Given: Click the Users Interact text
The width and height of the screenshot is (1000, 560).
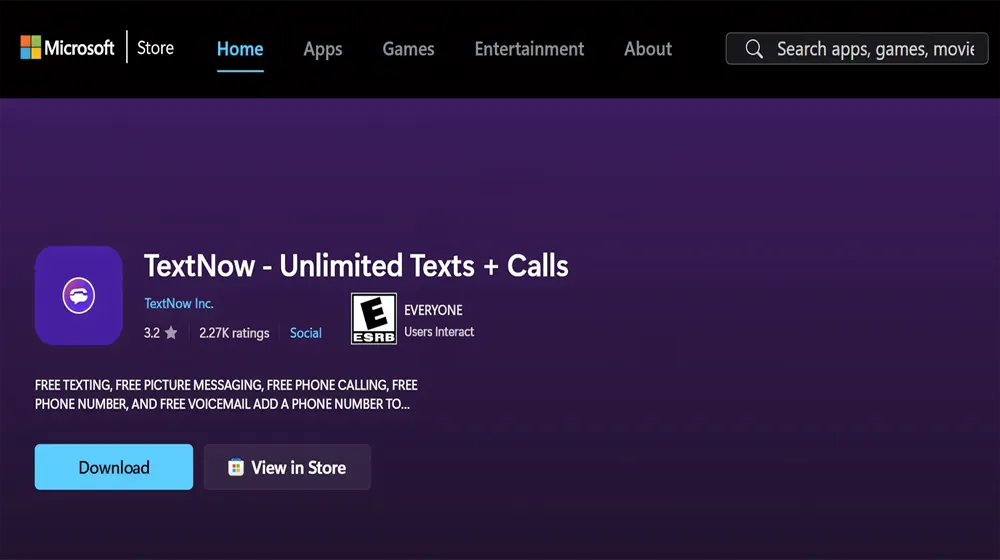Looking at the screenshot, I should click(439, 332).
